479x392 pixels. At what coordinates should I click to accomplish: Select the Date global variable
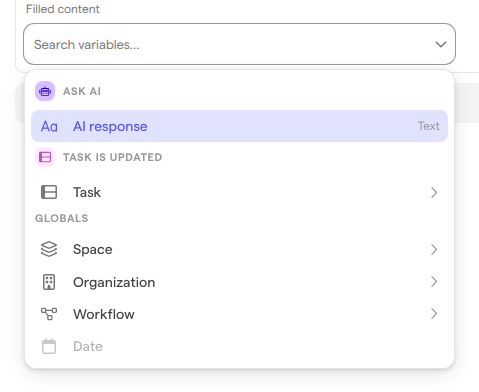239,346
